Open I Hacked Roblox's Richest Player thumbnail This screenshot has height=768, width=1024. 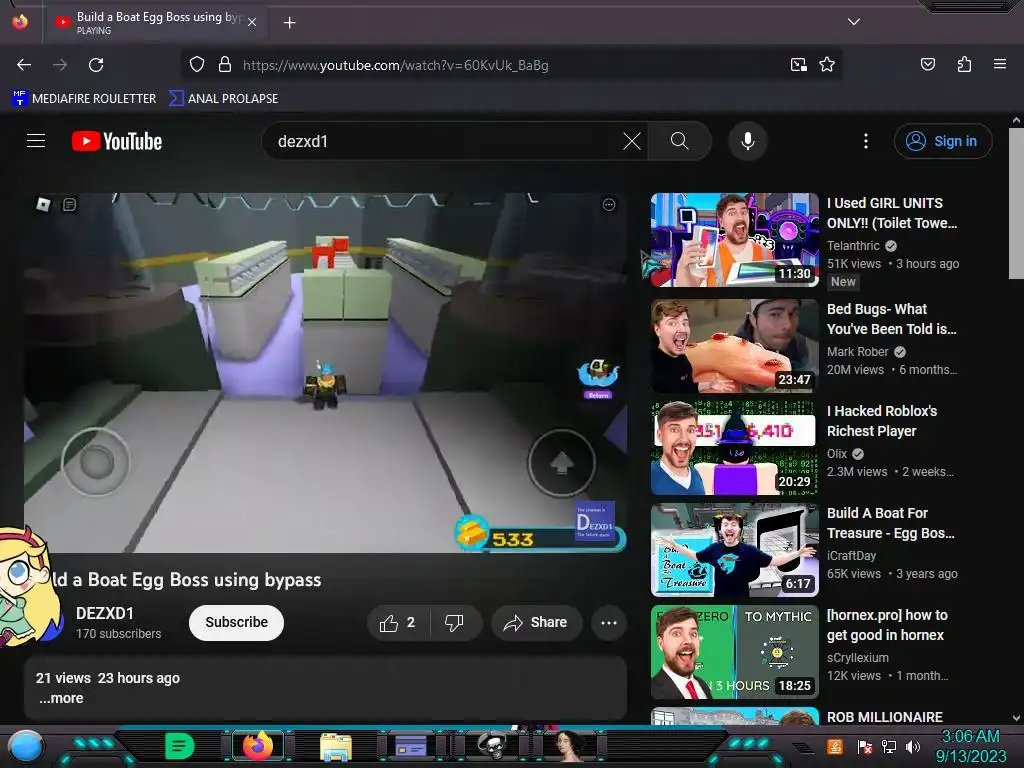[x=735, y=448]
